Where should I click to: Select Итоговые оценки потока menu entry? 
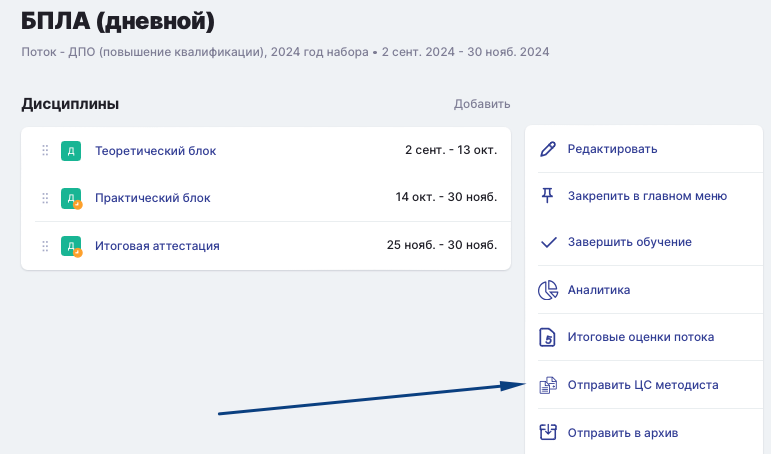tap(640, 337)
